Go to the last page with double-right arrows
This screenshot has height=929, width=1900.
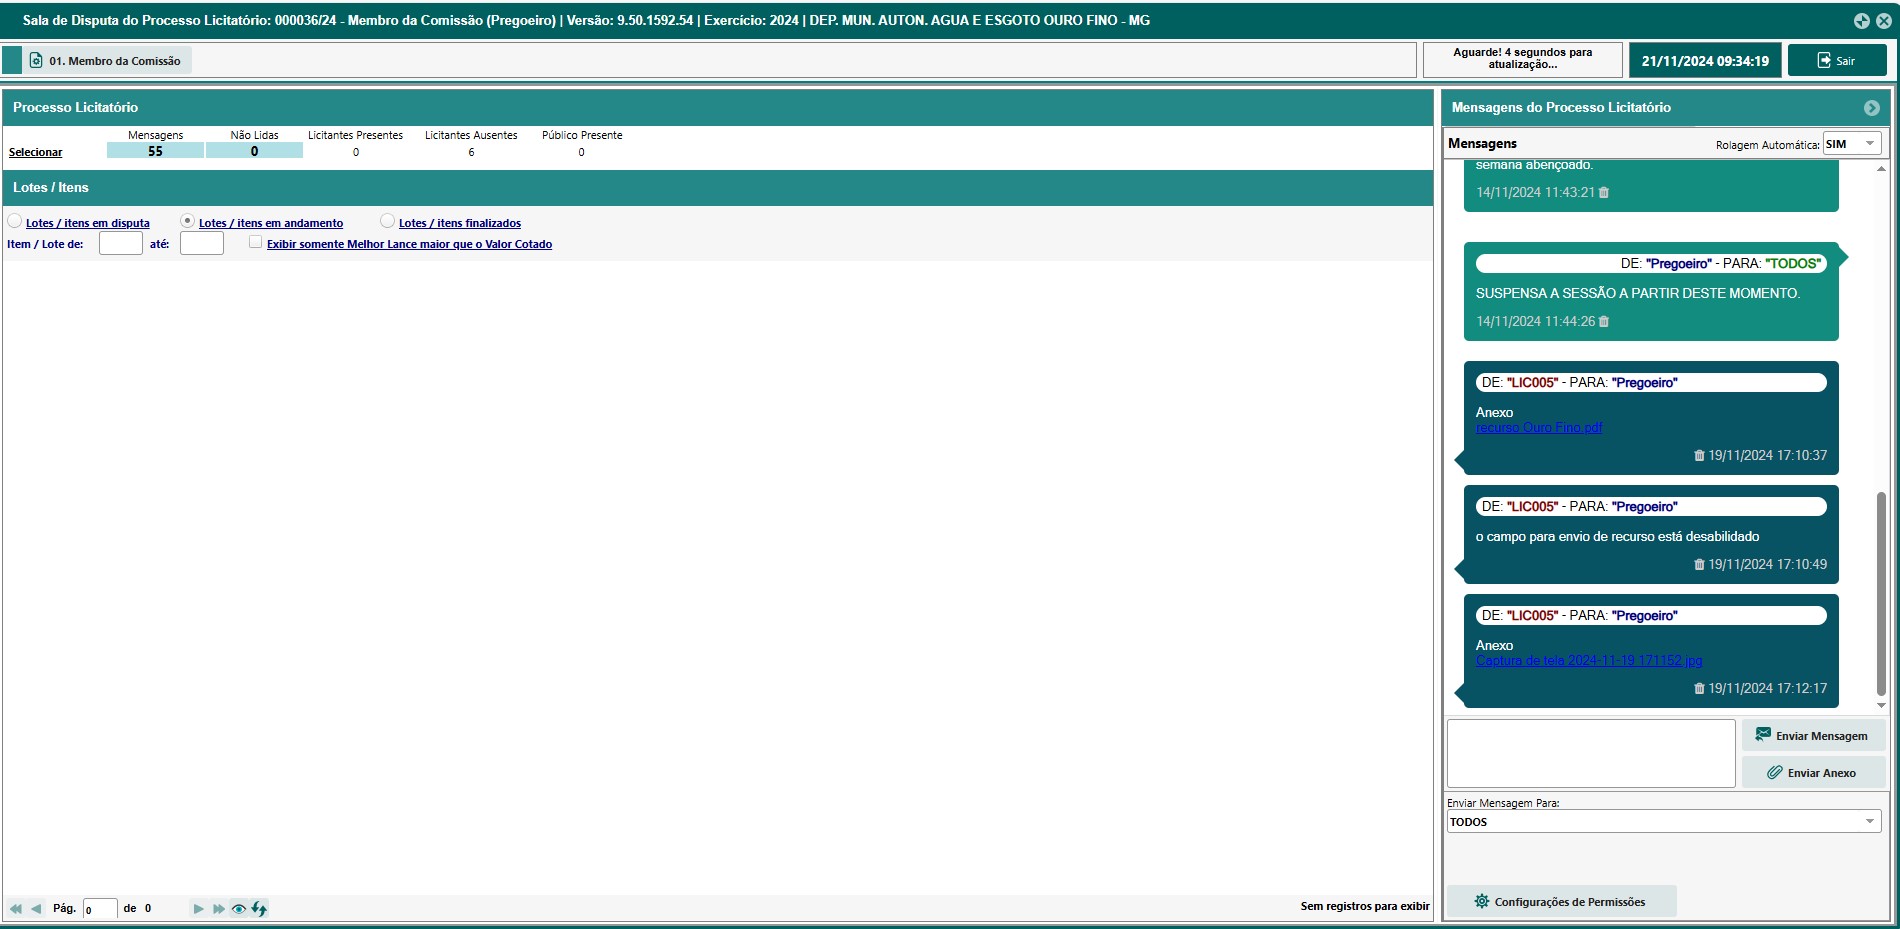pyautogui.click(x=218, y=908)
